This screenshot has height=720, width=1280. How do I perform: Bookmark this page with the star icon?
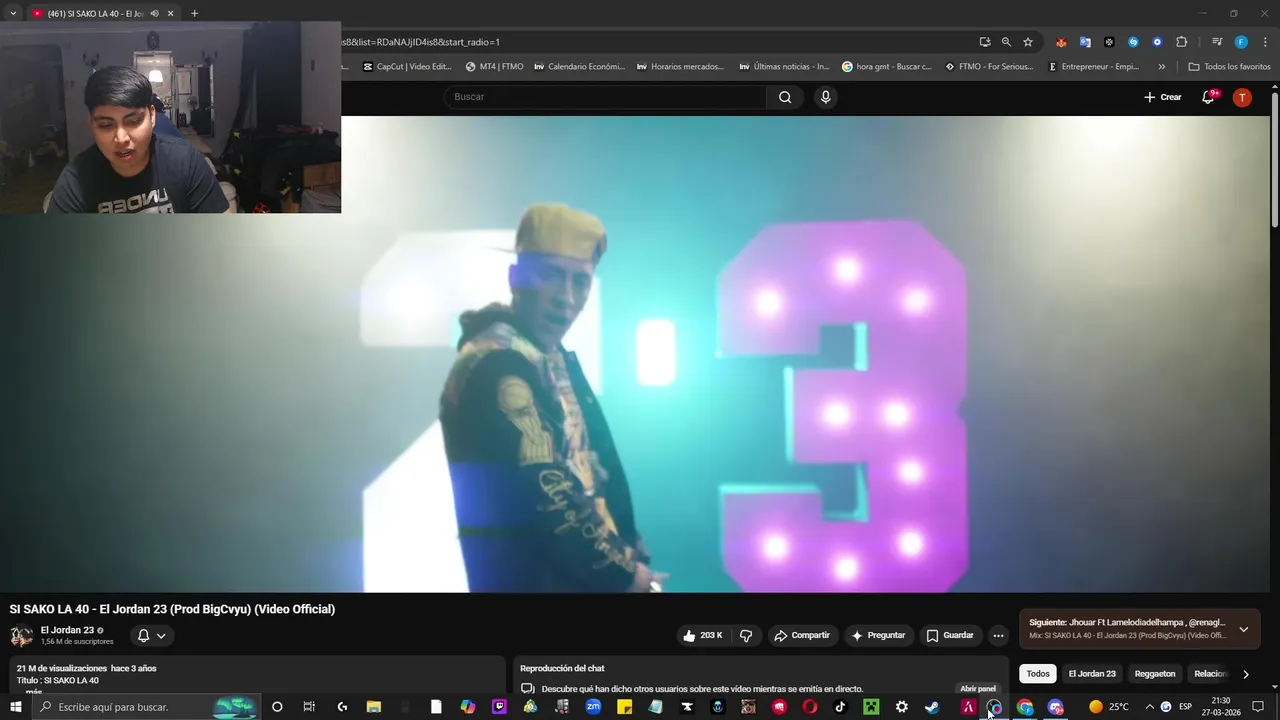click(1027, 42)
